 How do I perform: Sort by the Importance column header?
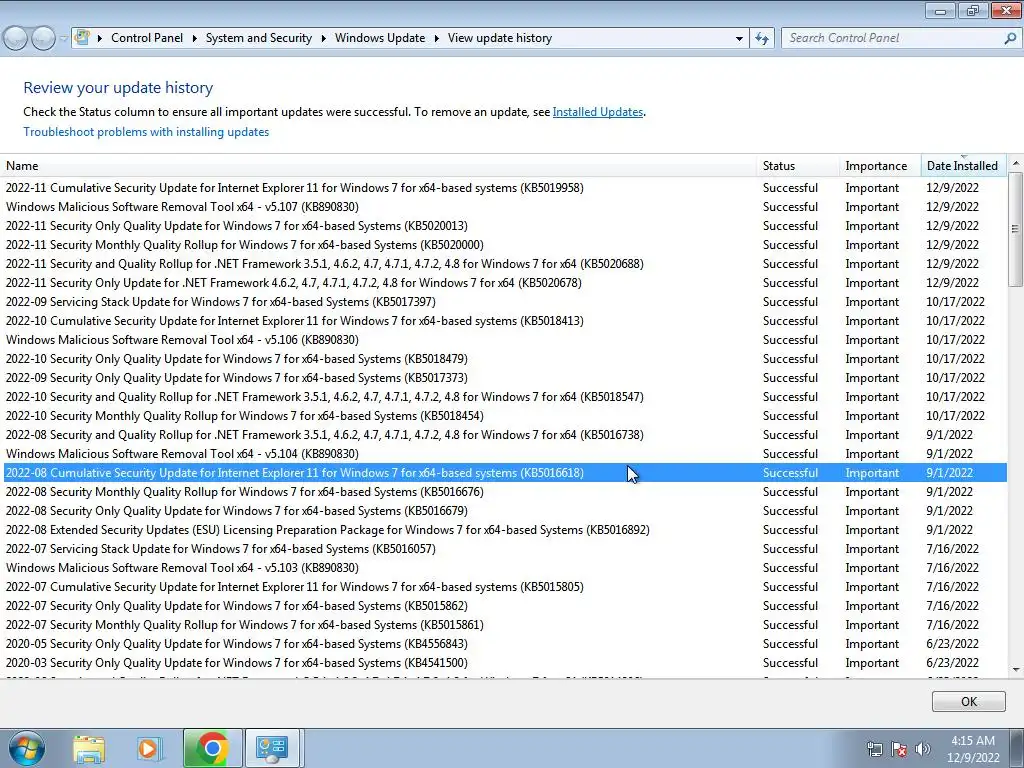click(880, 166)
